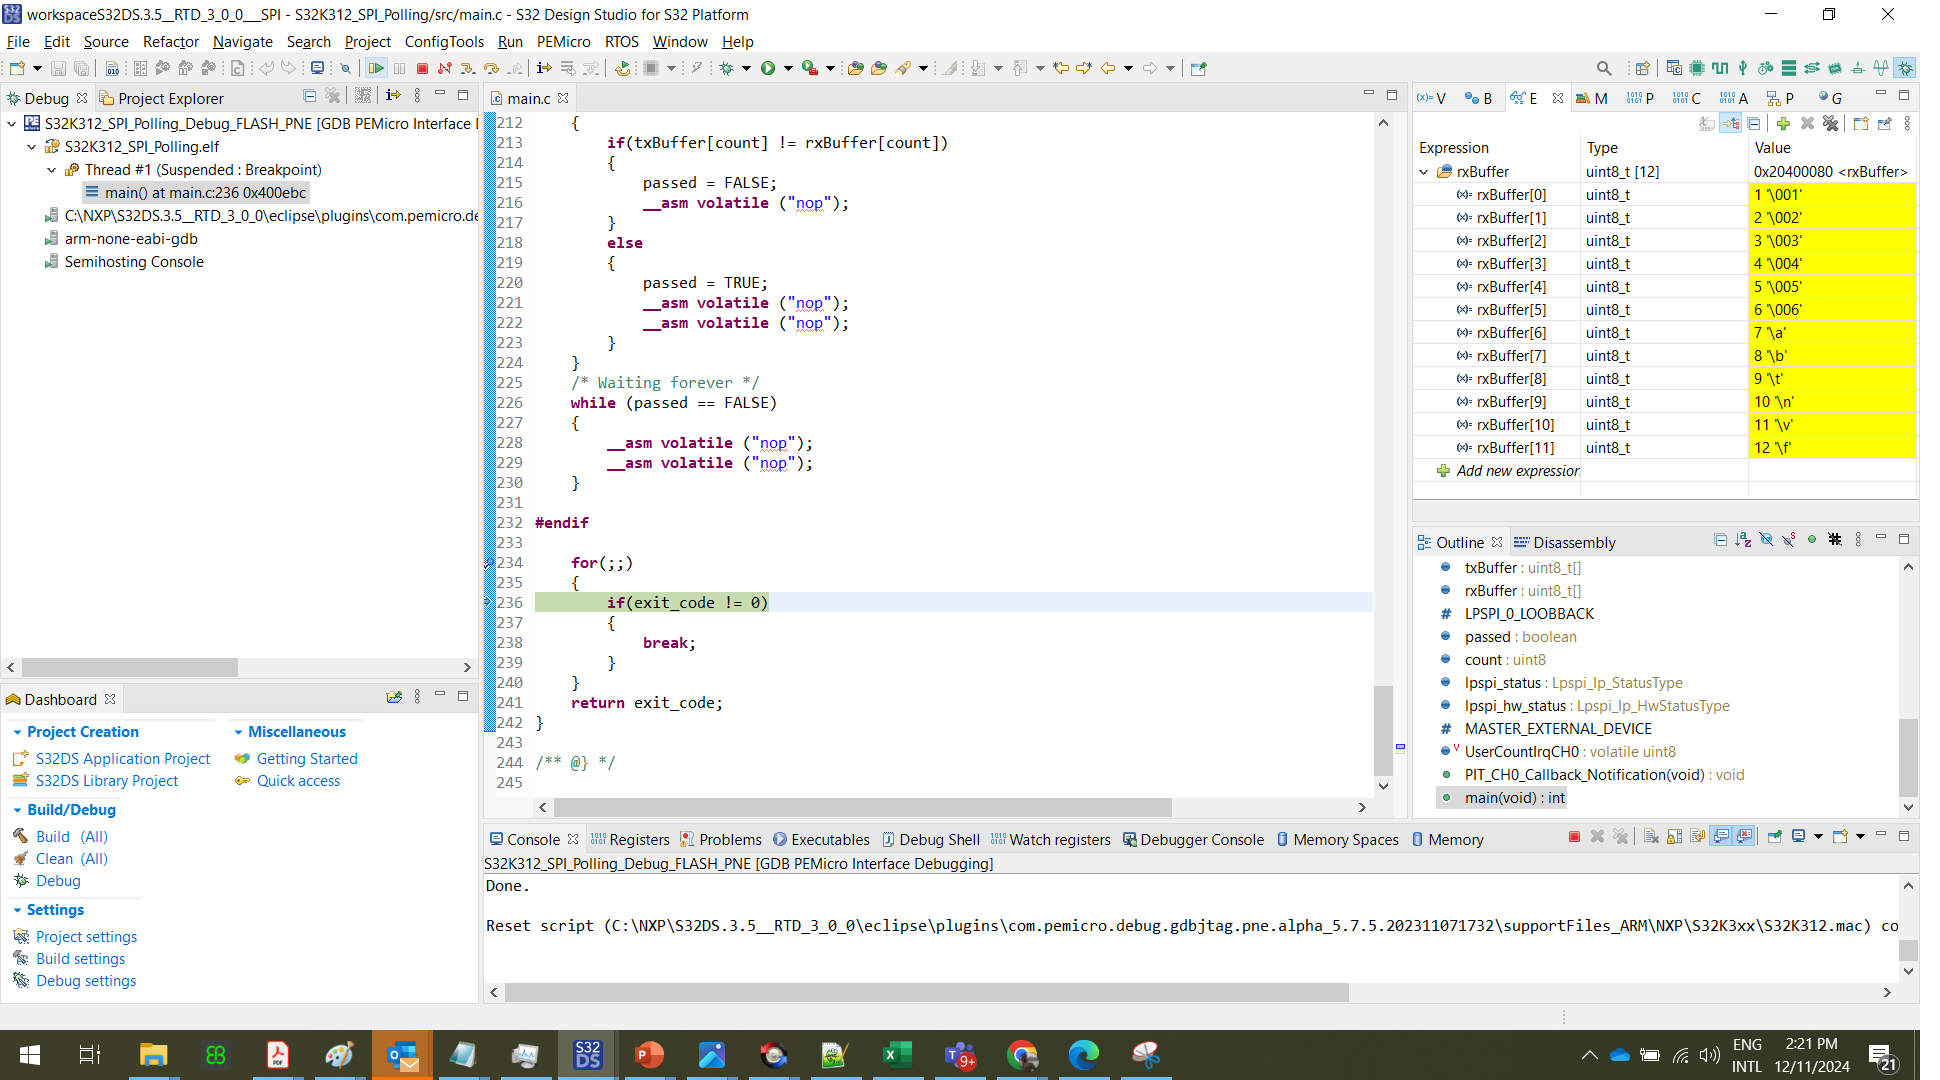Switch to the Project Explorer tab

click(160, 98)
